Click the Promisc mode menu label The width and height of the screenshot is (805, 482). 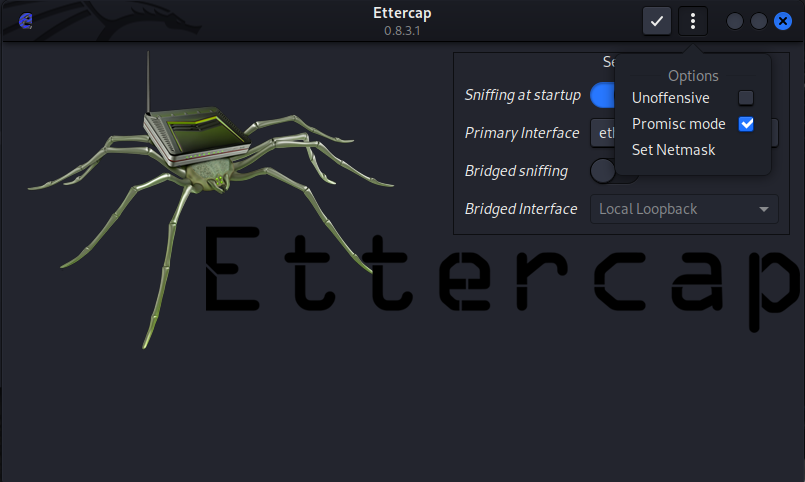pyautogui.click(x=678, y=124)
